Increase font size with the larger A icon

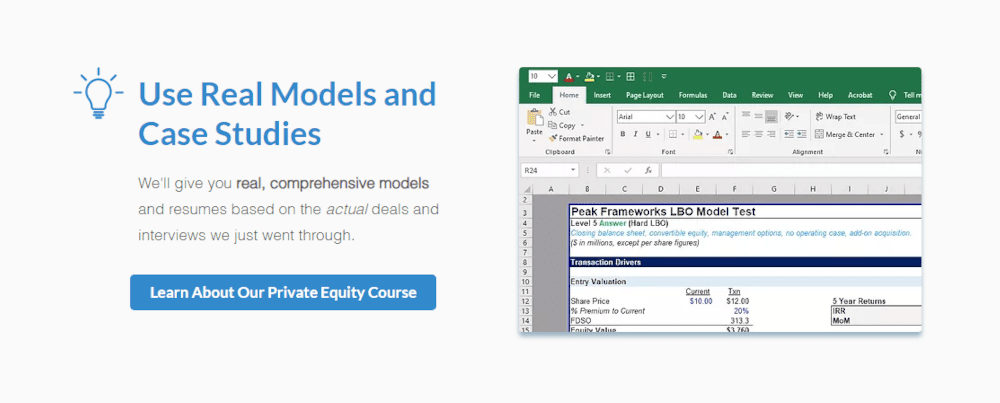tap(712, 117)
